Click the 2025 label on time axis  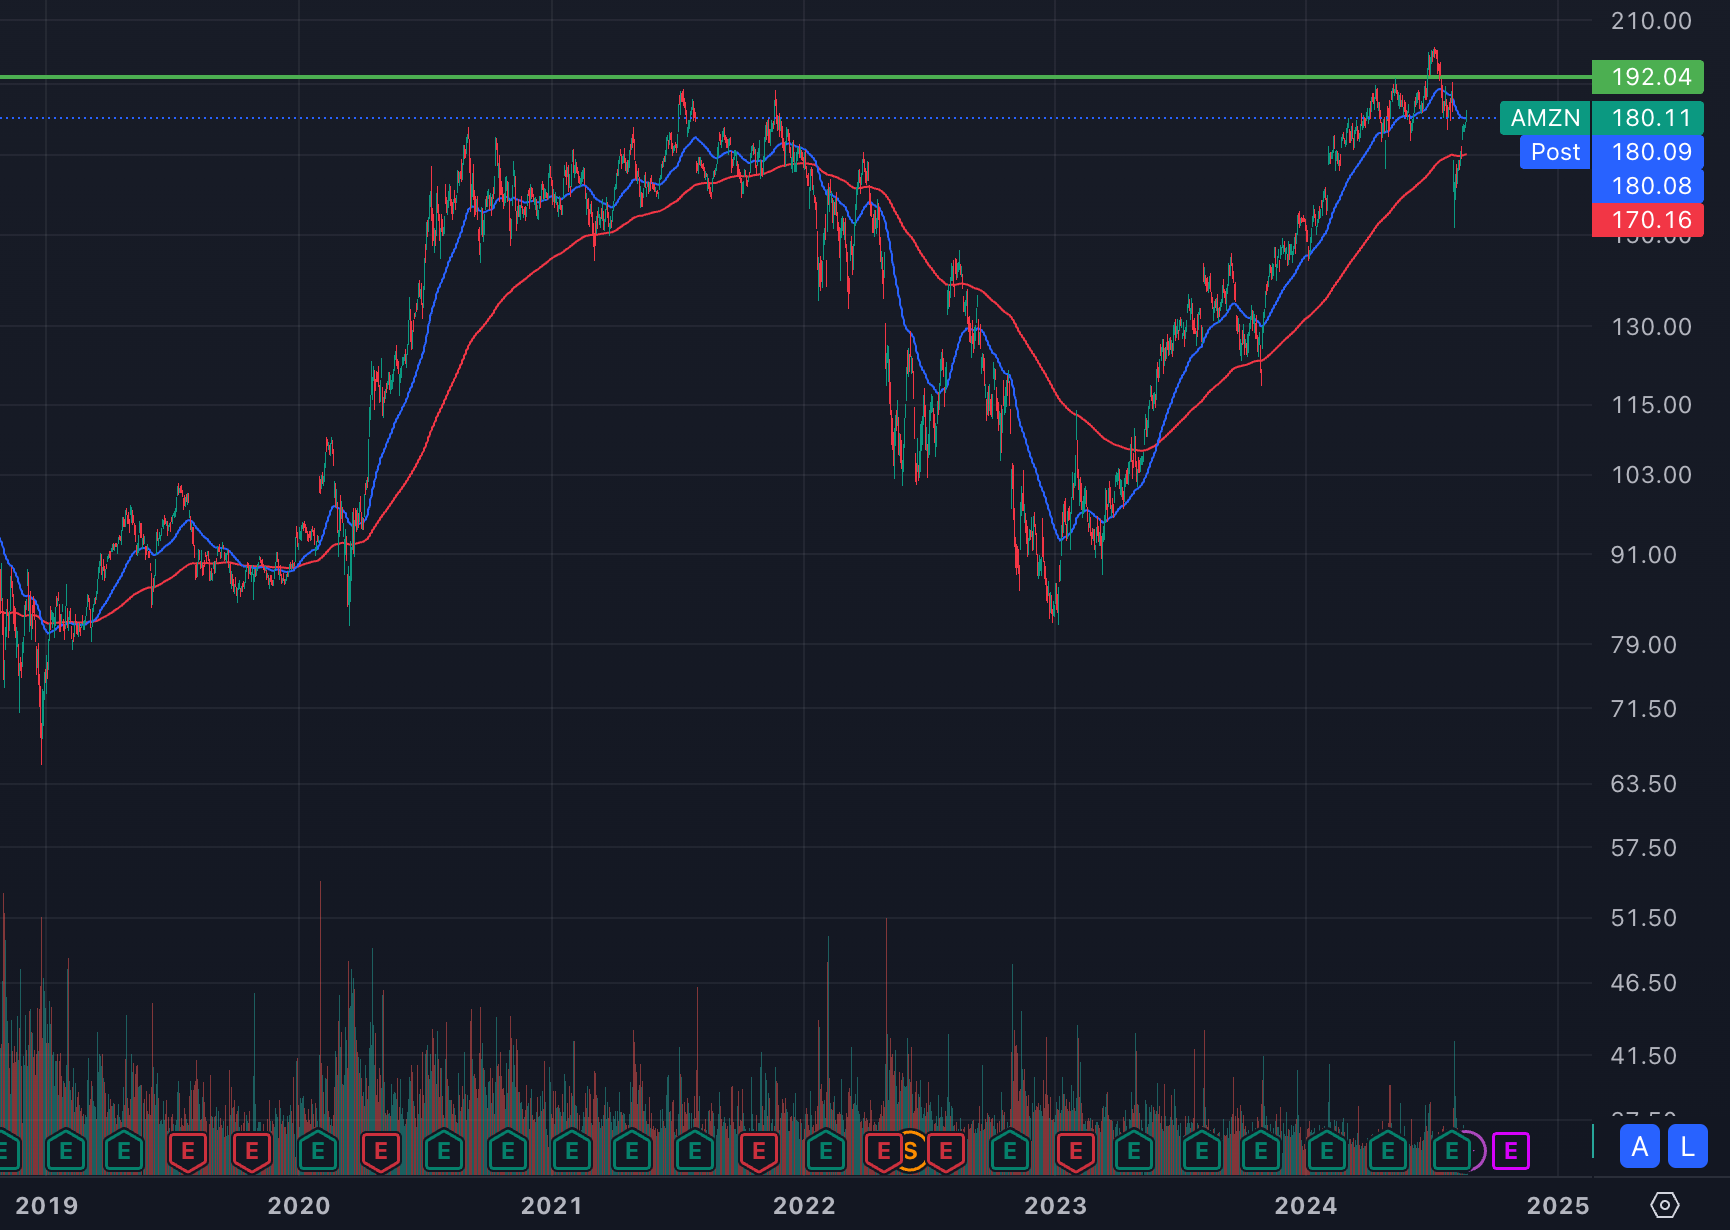(1558, 1205)
